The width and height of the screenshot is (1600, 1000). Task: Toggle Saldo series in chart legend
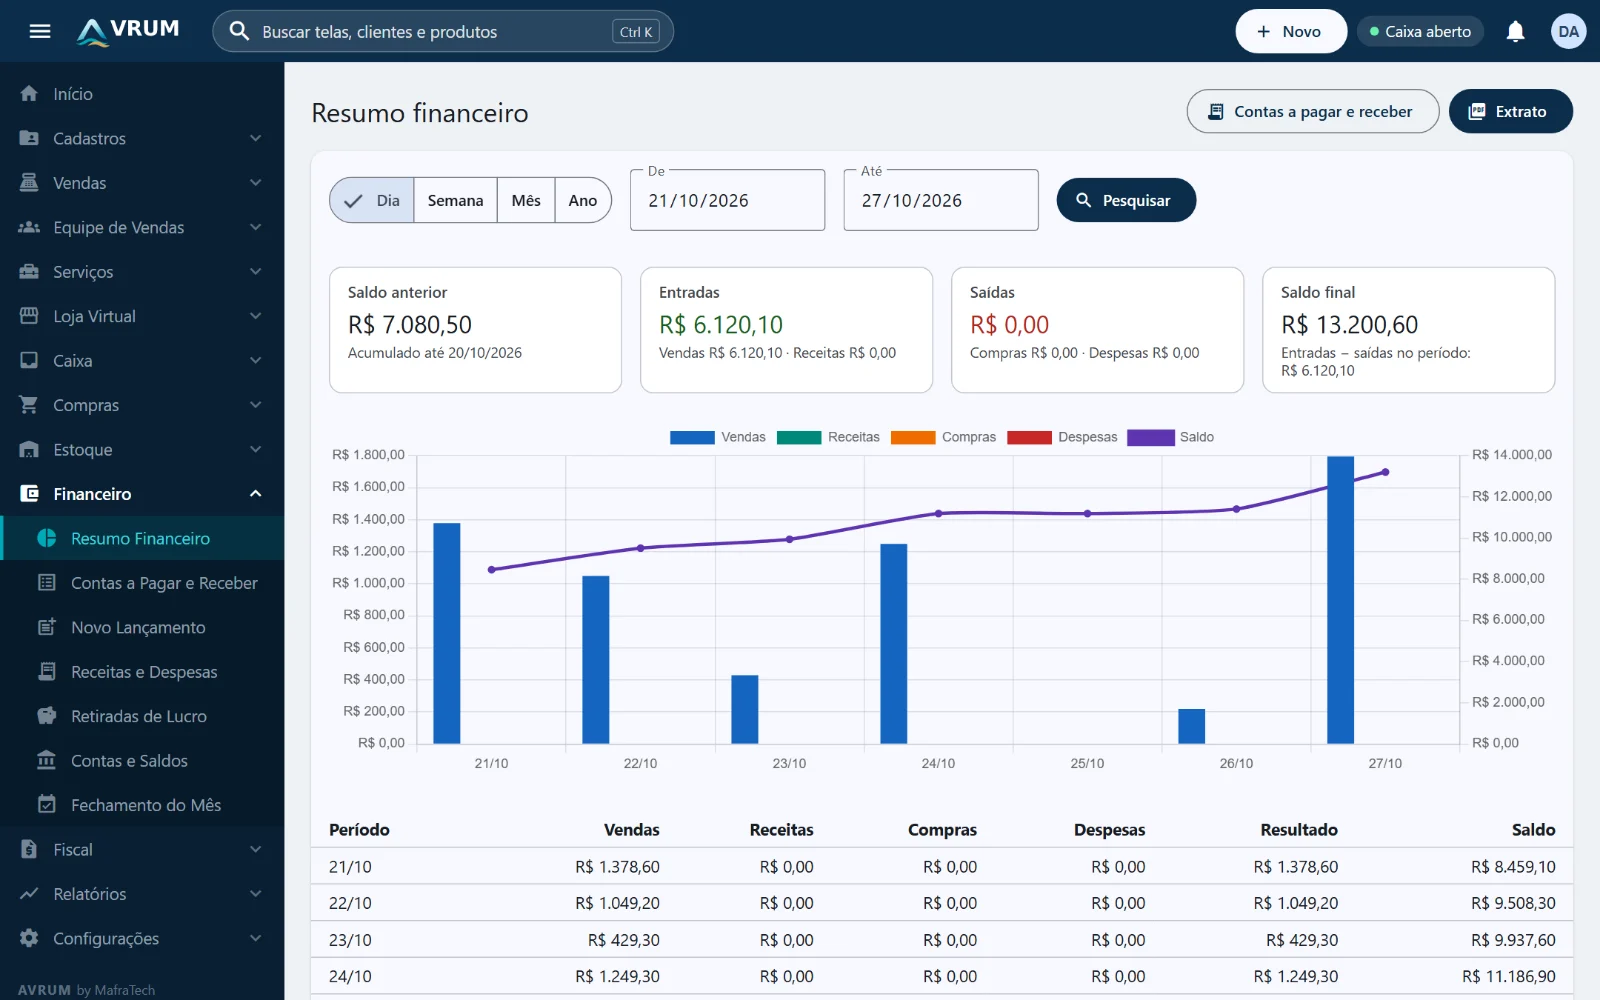(x=1170, y=437)
